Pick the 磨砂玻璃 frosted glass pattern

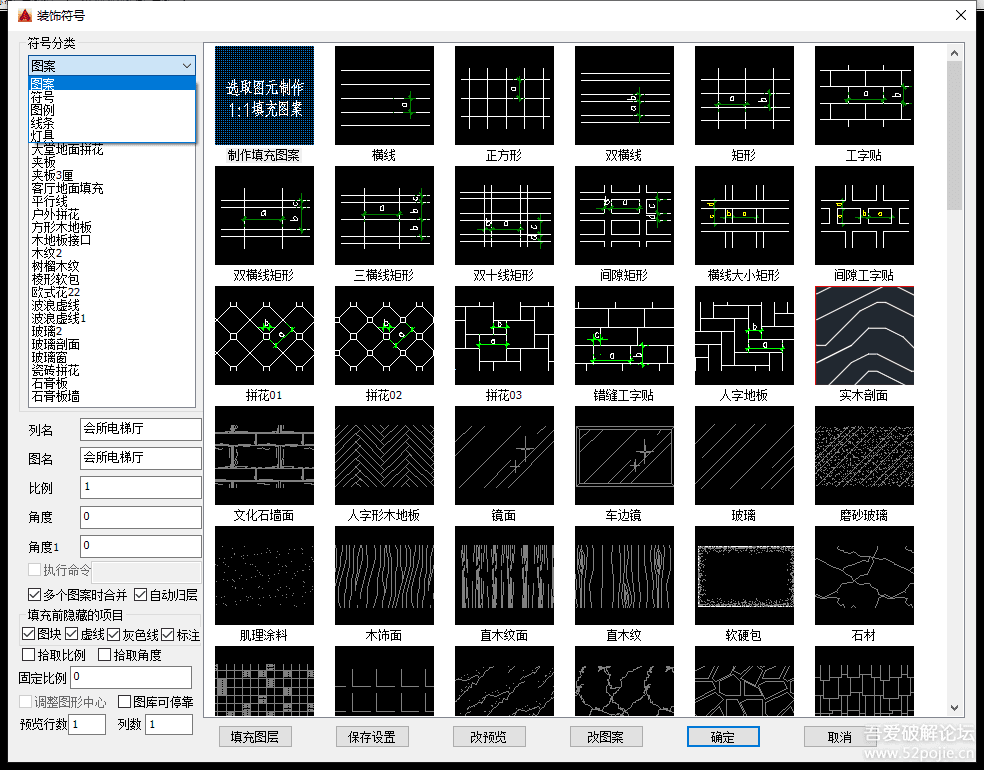click(864, 455)
